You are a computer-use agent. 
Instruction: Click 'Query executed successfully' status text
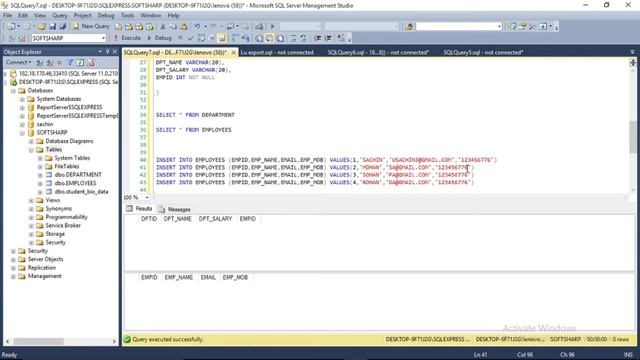tap(167, 340)
